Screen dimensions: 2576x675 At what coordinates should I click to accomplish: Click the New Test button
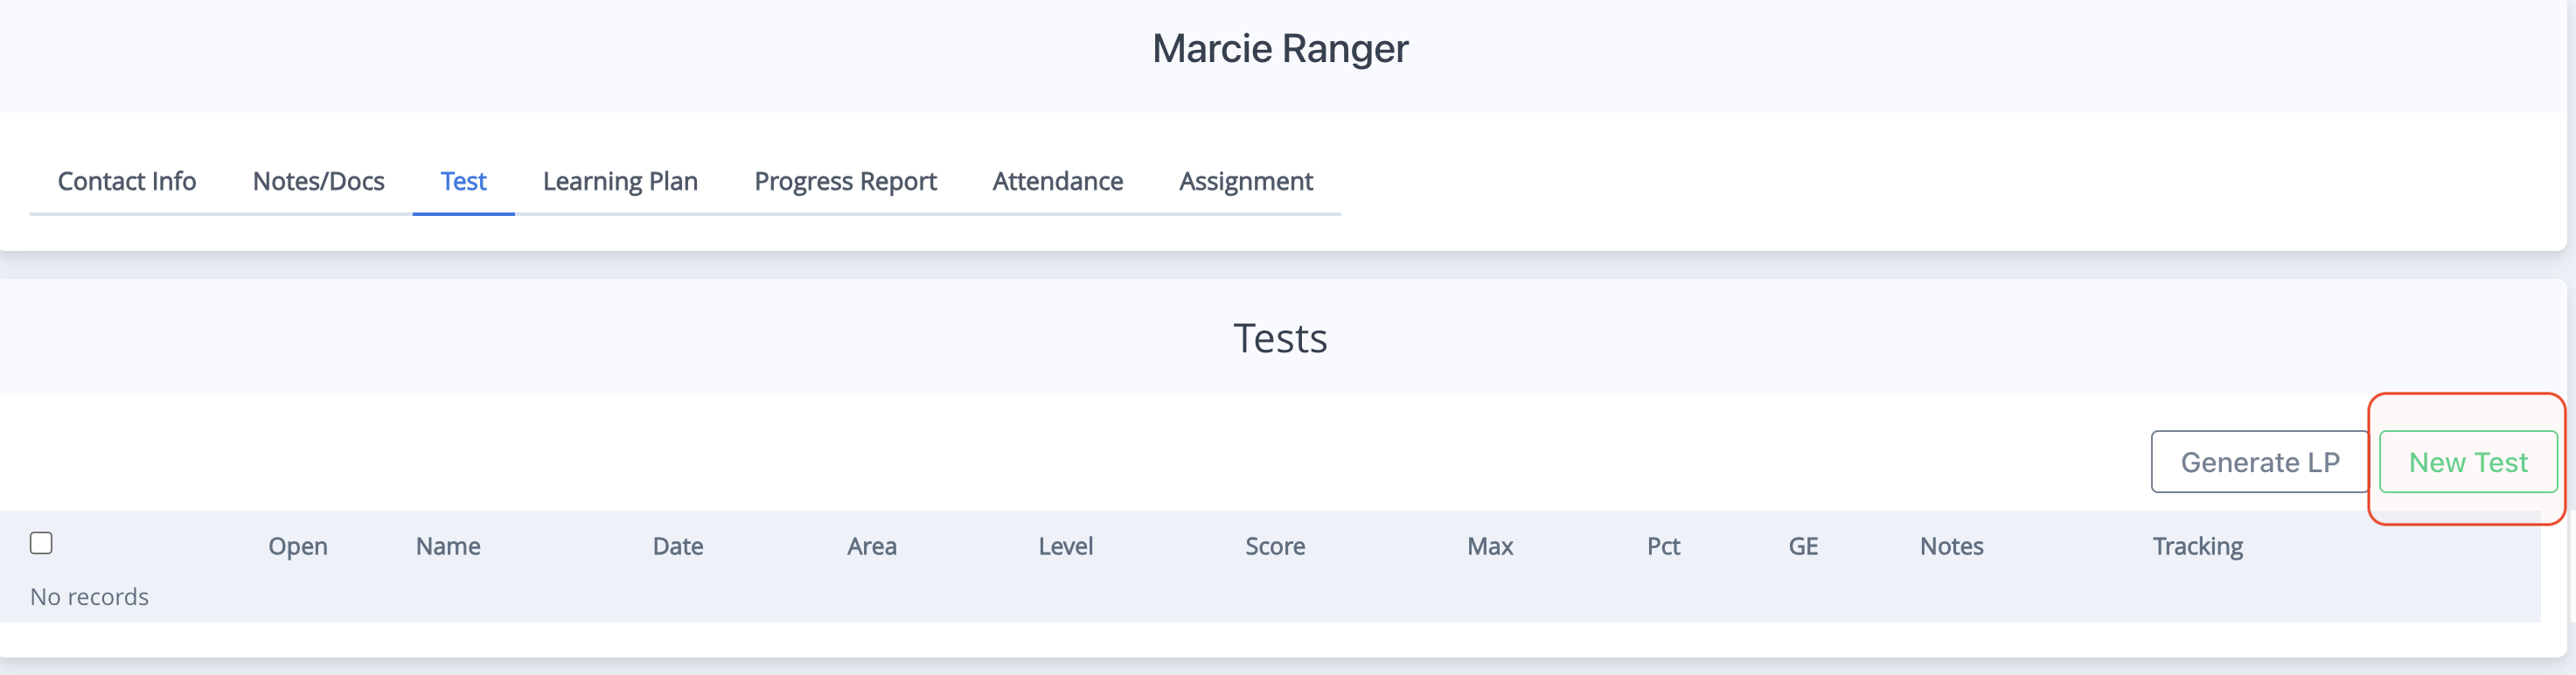(x=2468, y=462)
